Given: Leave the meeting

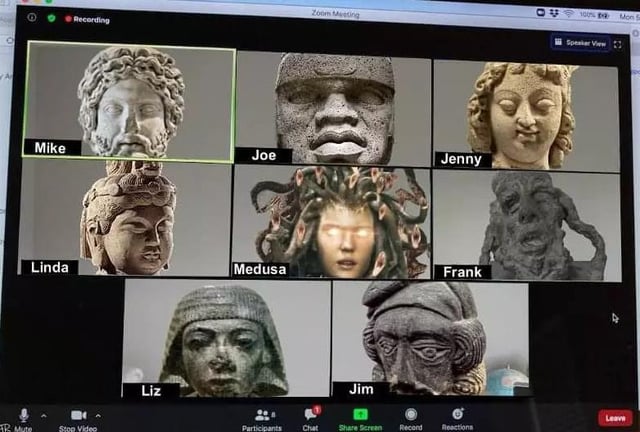Looking at the screenshot, I should tap(615, 418).
